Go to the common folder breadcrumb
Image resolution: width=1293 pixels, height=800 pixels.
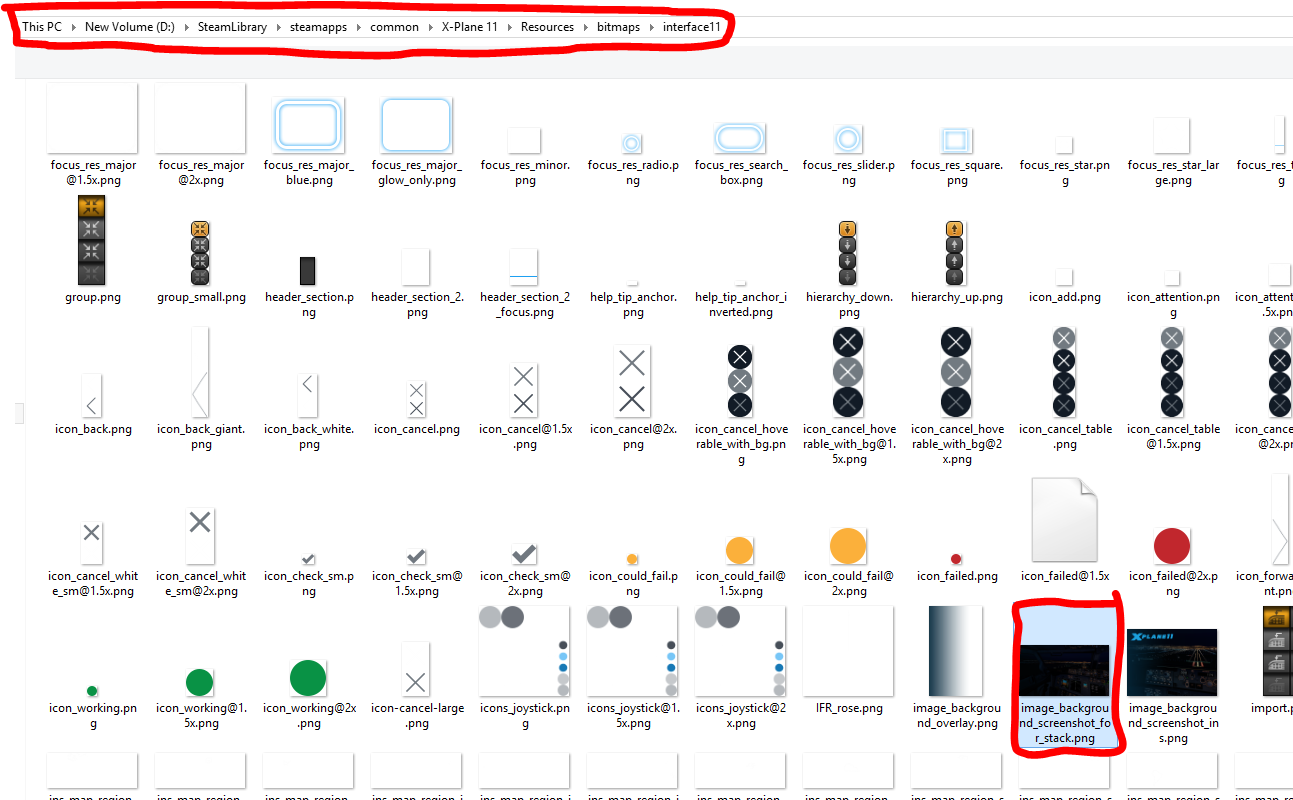395,27
